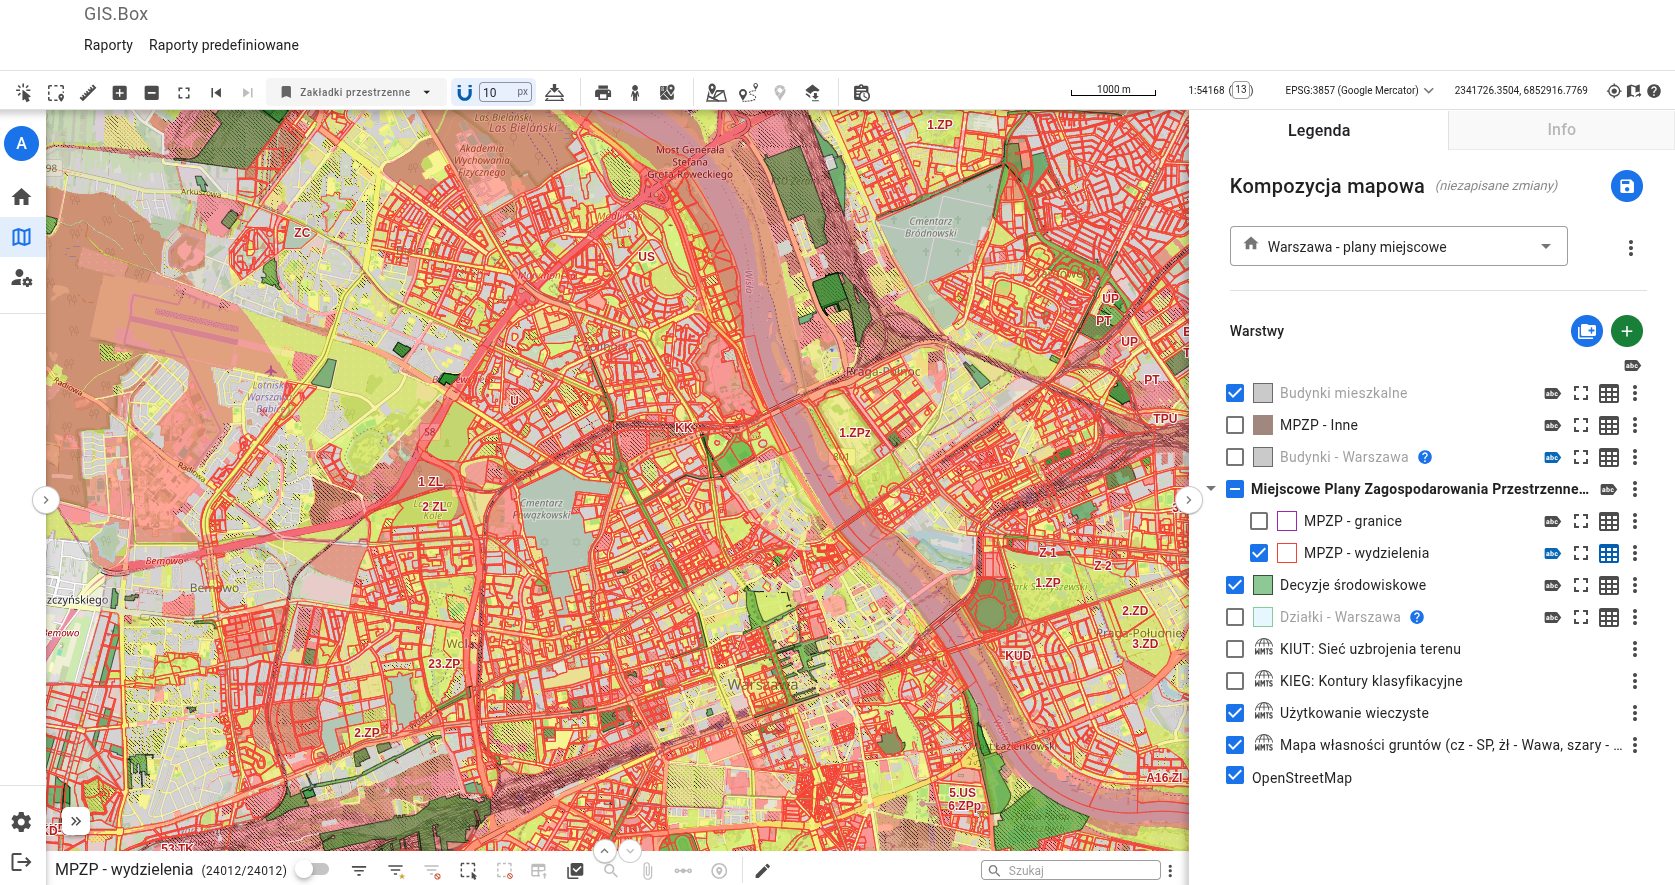Toggle the MPZP - wydzielenia table switch
Screen dimensions: 1675x885
click(313, 870)
